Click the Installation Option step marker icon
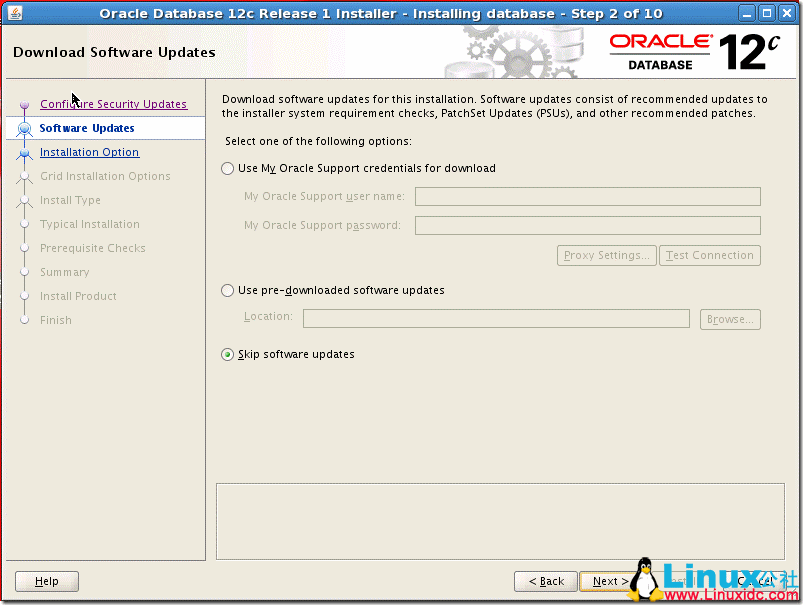The width and height of the screenshot is (803, 605). (25, 152)
